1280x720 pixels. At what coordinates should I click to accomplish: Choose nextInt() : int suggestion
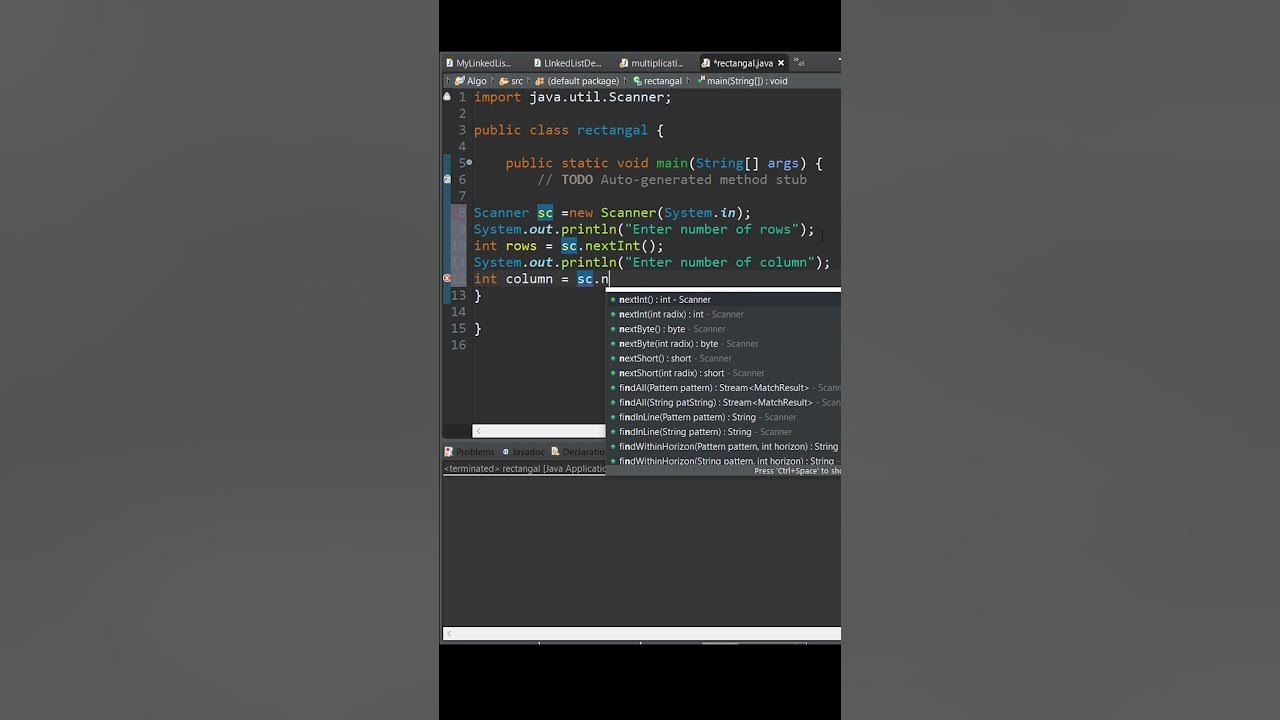[x=725, y=299]
